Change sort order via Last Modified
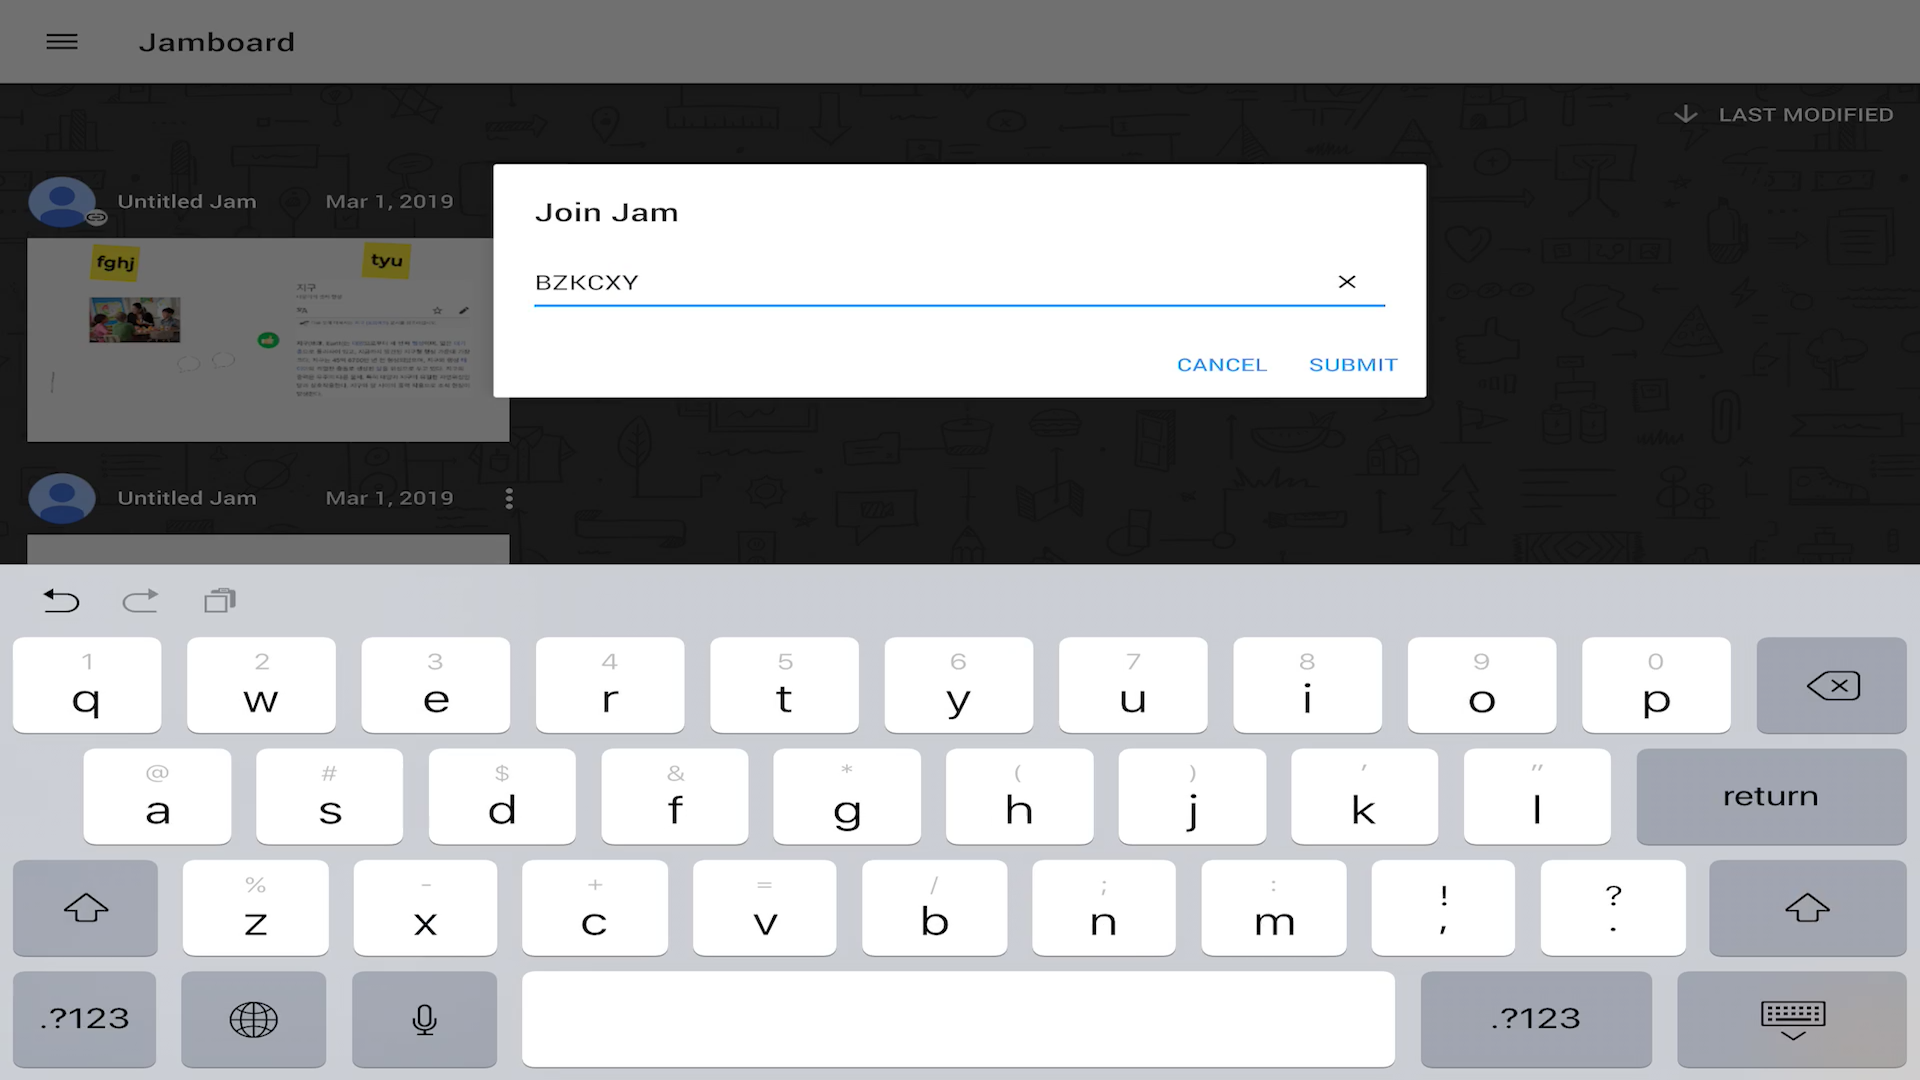 pos(1784,115)
